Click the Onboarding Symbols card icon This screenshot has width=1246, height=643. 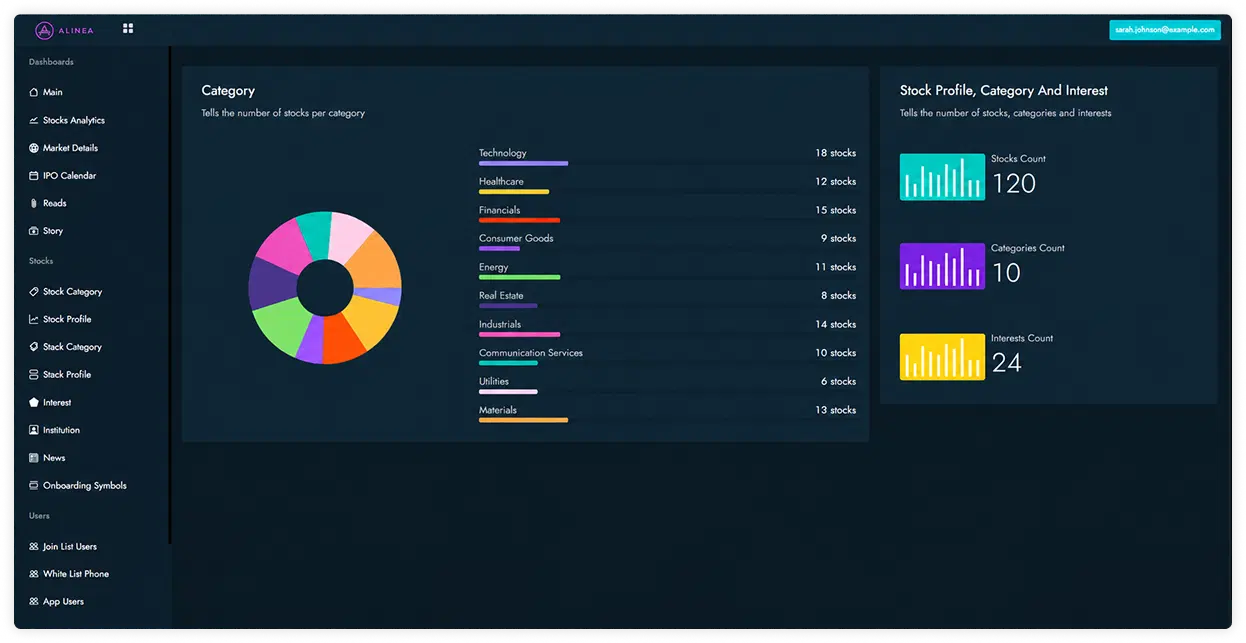pos(34,486)
